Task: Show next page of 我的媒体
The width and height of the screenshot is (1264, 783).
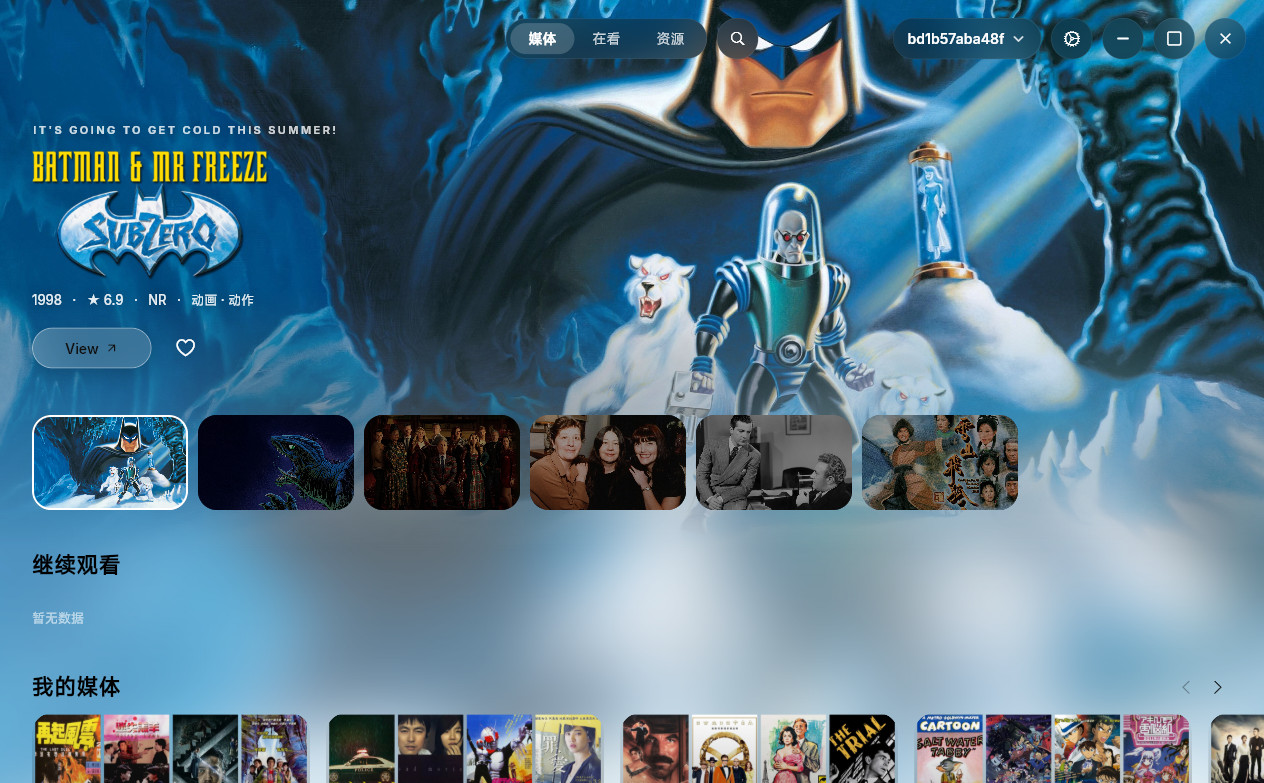Action: coord(1217,687)
